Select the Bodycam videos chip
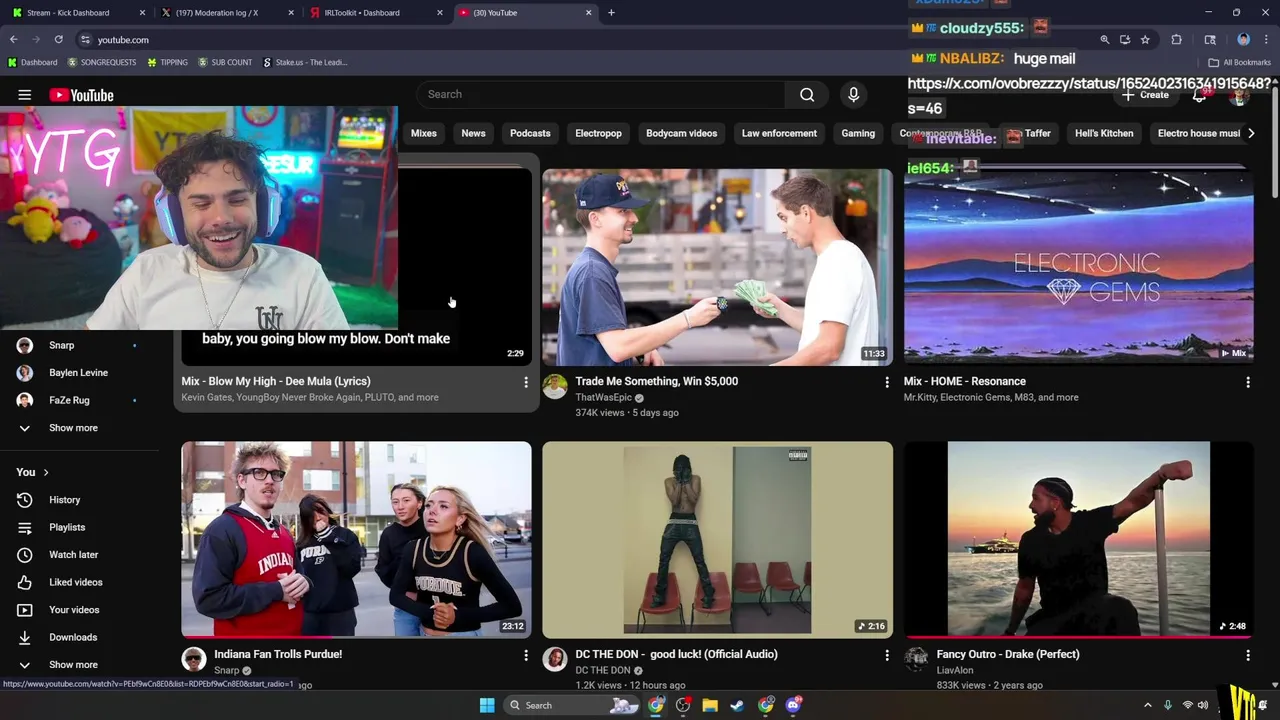Image resolution: width=1280 pixels, height=720 pixels. 681,133
